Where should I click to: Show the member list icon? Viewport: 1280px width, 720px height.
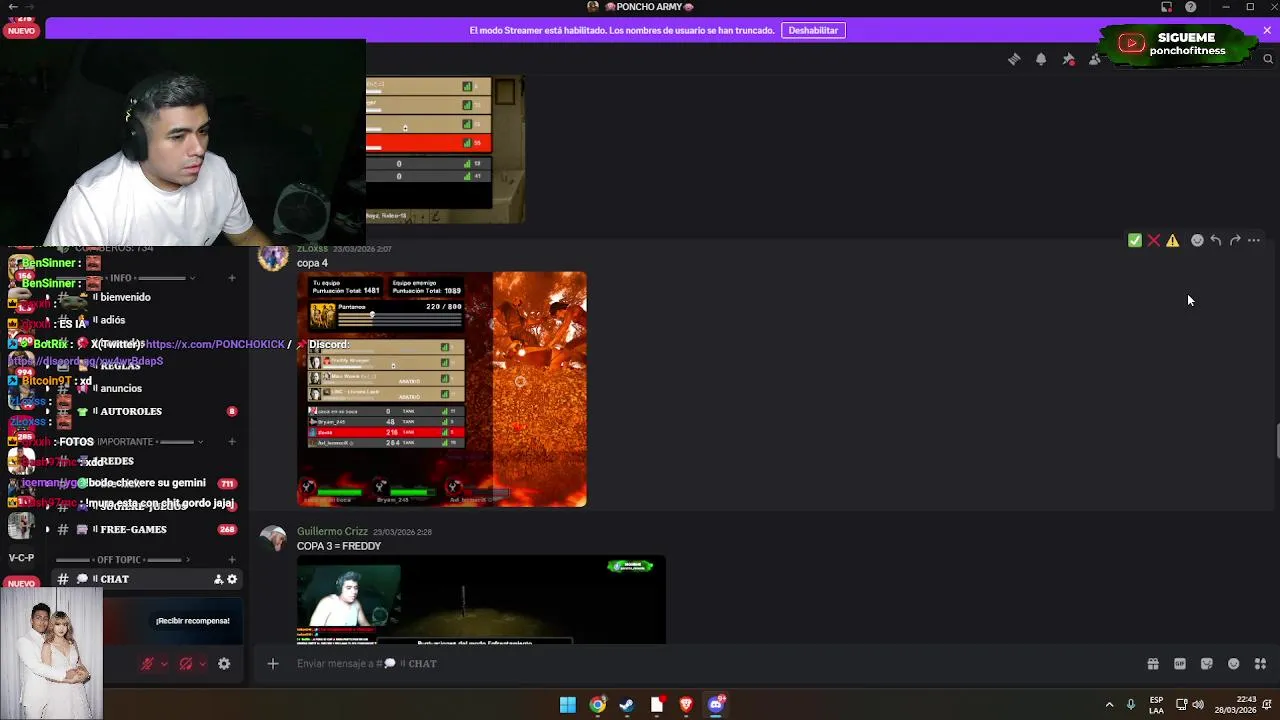point(1094,59)
